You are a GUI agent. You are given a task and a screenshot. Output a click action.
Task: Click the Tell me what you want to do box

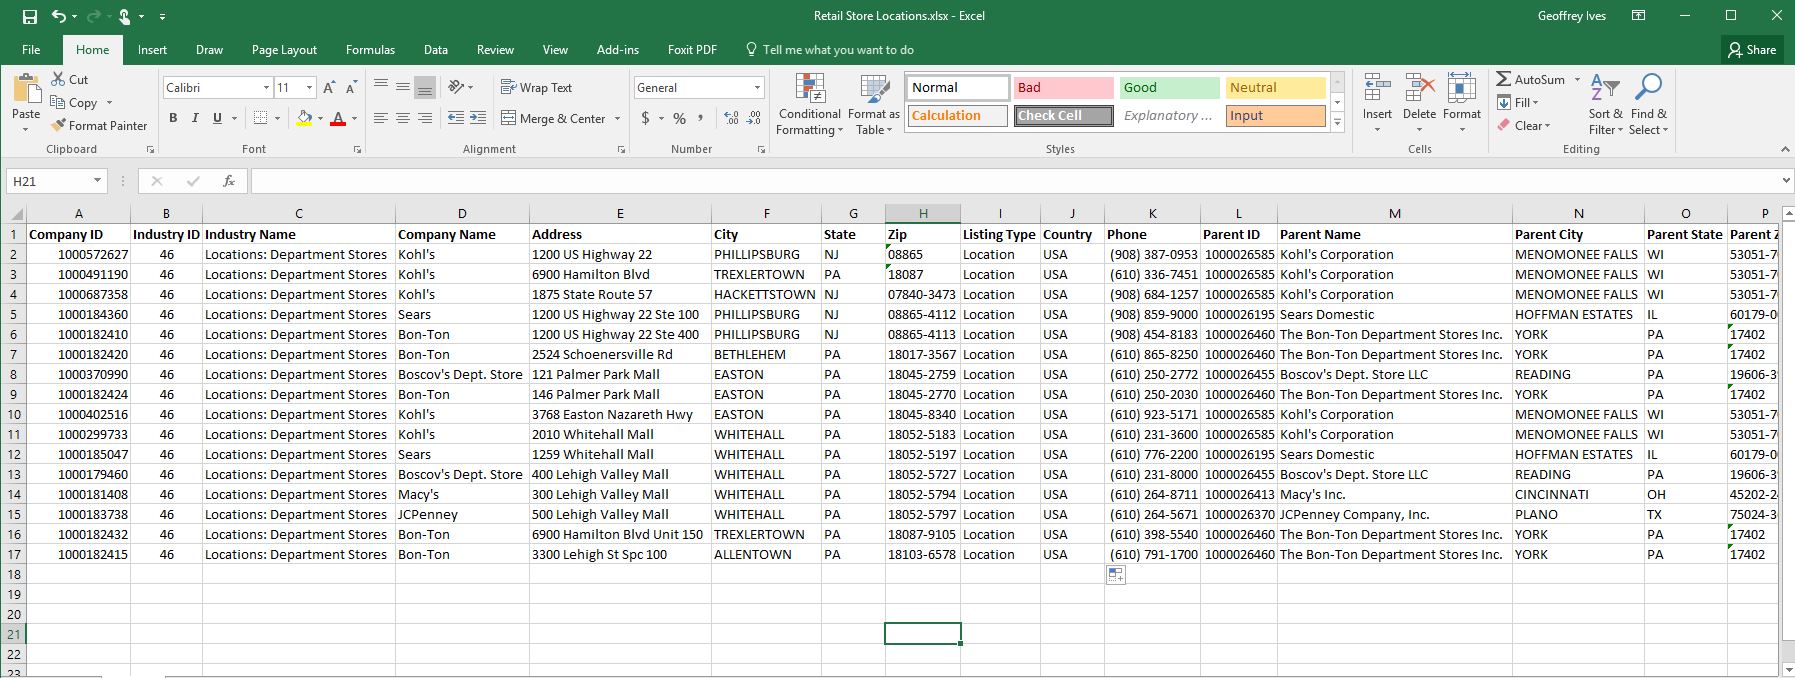[x=830, y=49]
